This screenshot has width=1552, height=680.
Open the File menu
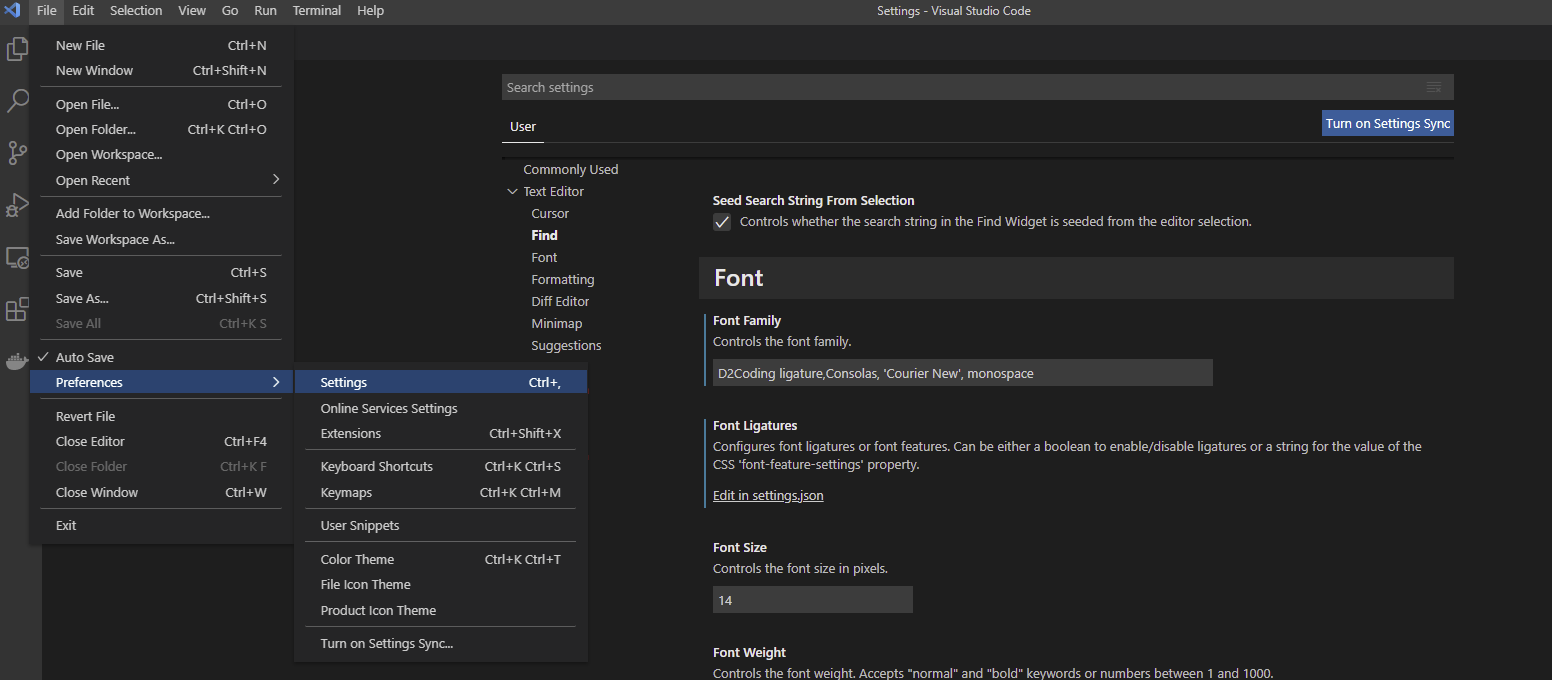point(47,11)
